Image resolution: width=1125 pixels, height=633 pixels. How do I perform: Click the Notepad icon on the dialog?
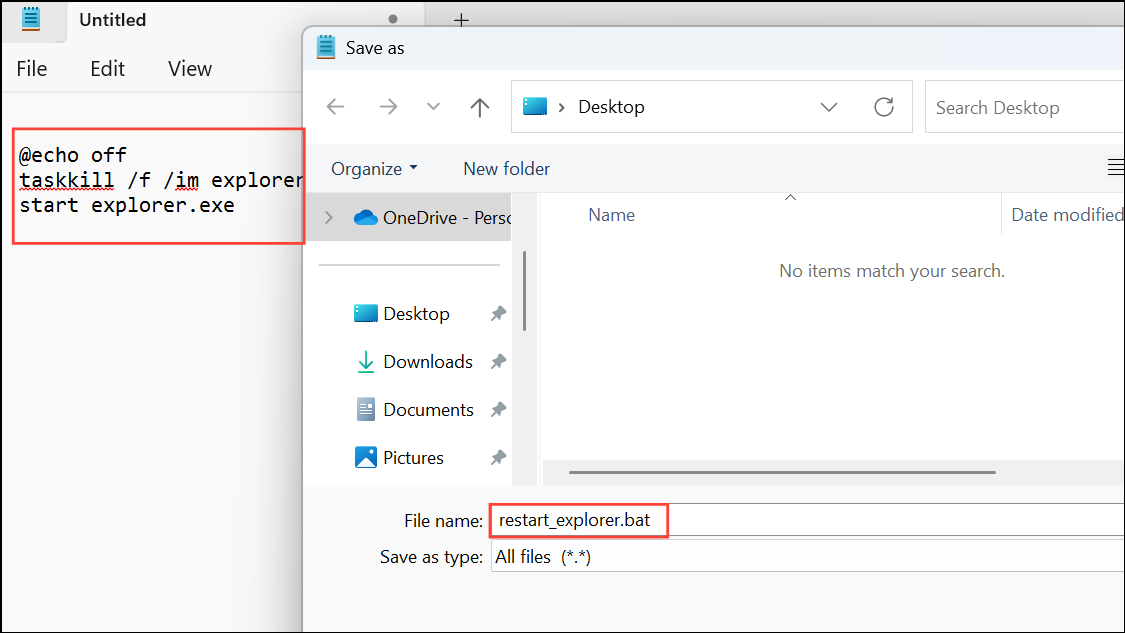(x=325, y=47)
